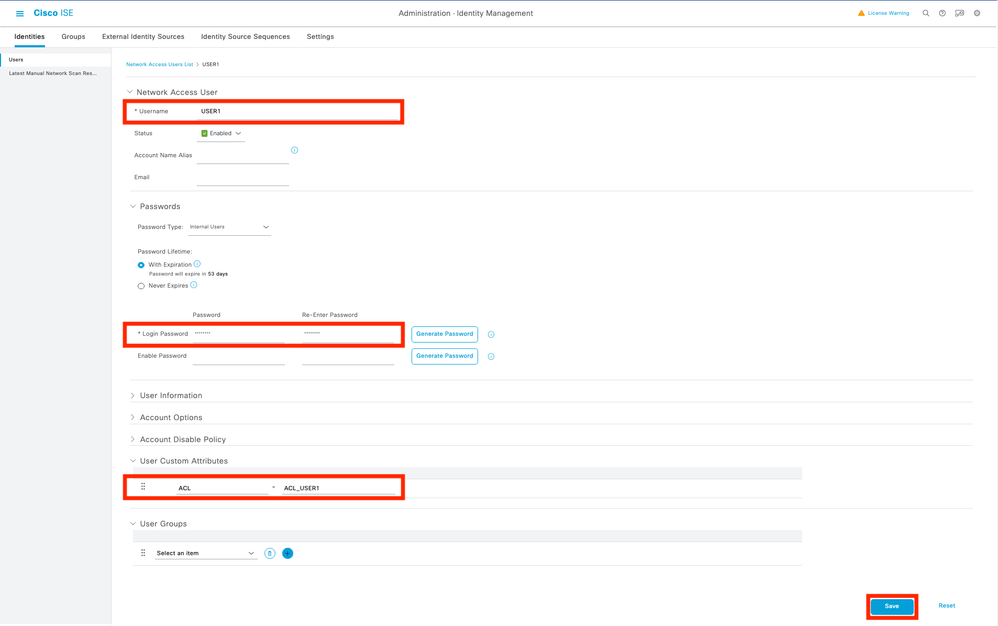998x626 pixels.
Task: Click the License Warning triangle icon
Action: tap(861, 13)
